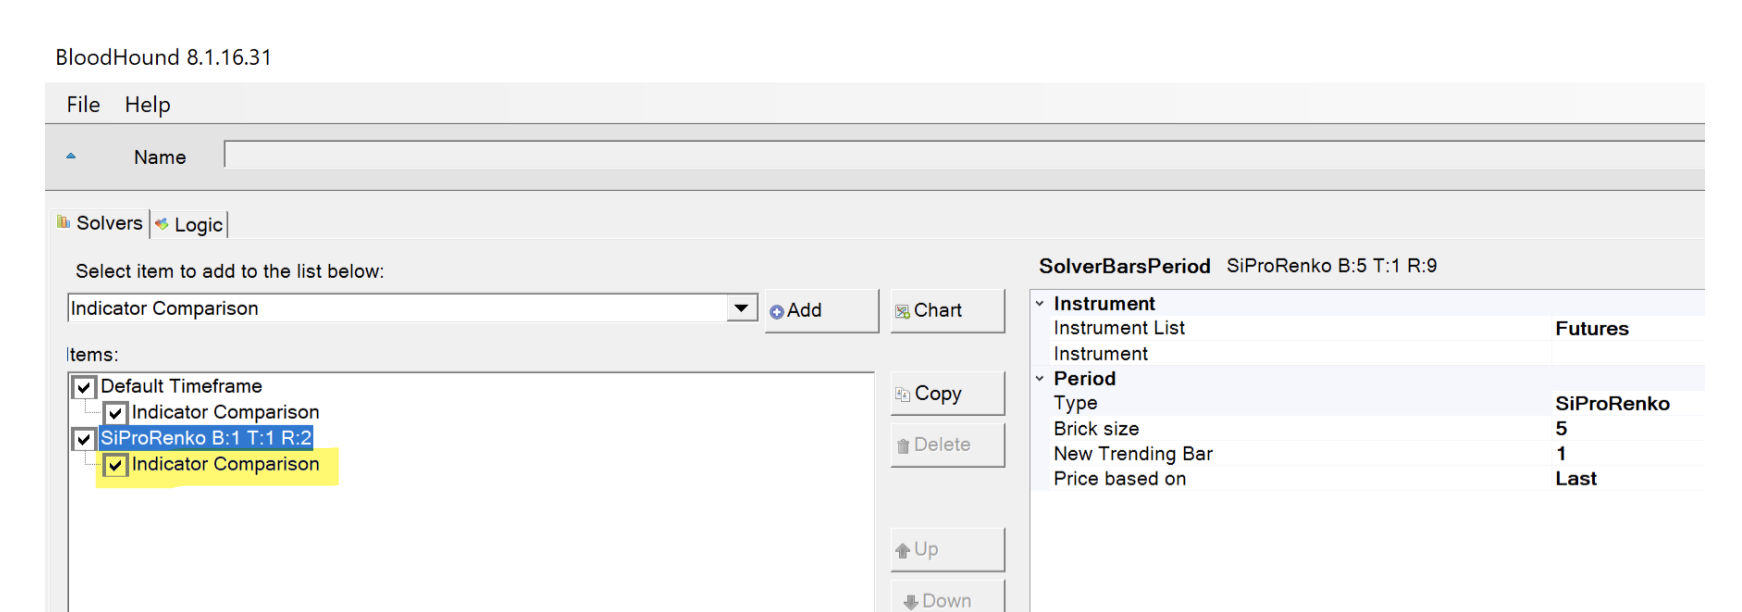
Task: Move the item Up in list
Action: click(947, 550)
